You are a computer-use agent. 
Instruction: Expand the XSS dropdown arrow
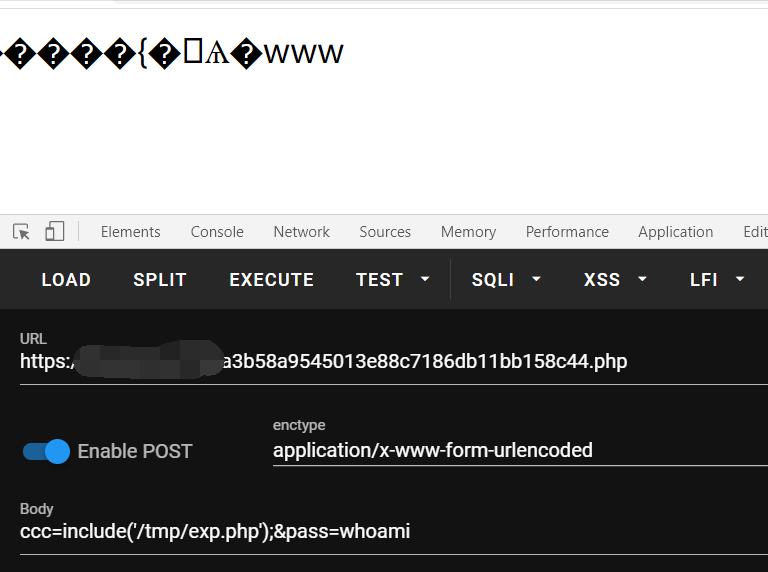642,279
